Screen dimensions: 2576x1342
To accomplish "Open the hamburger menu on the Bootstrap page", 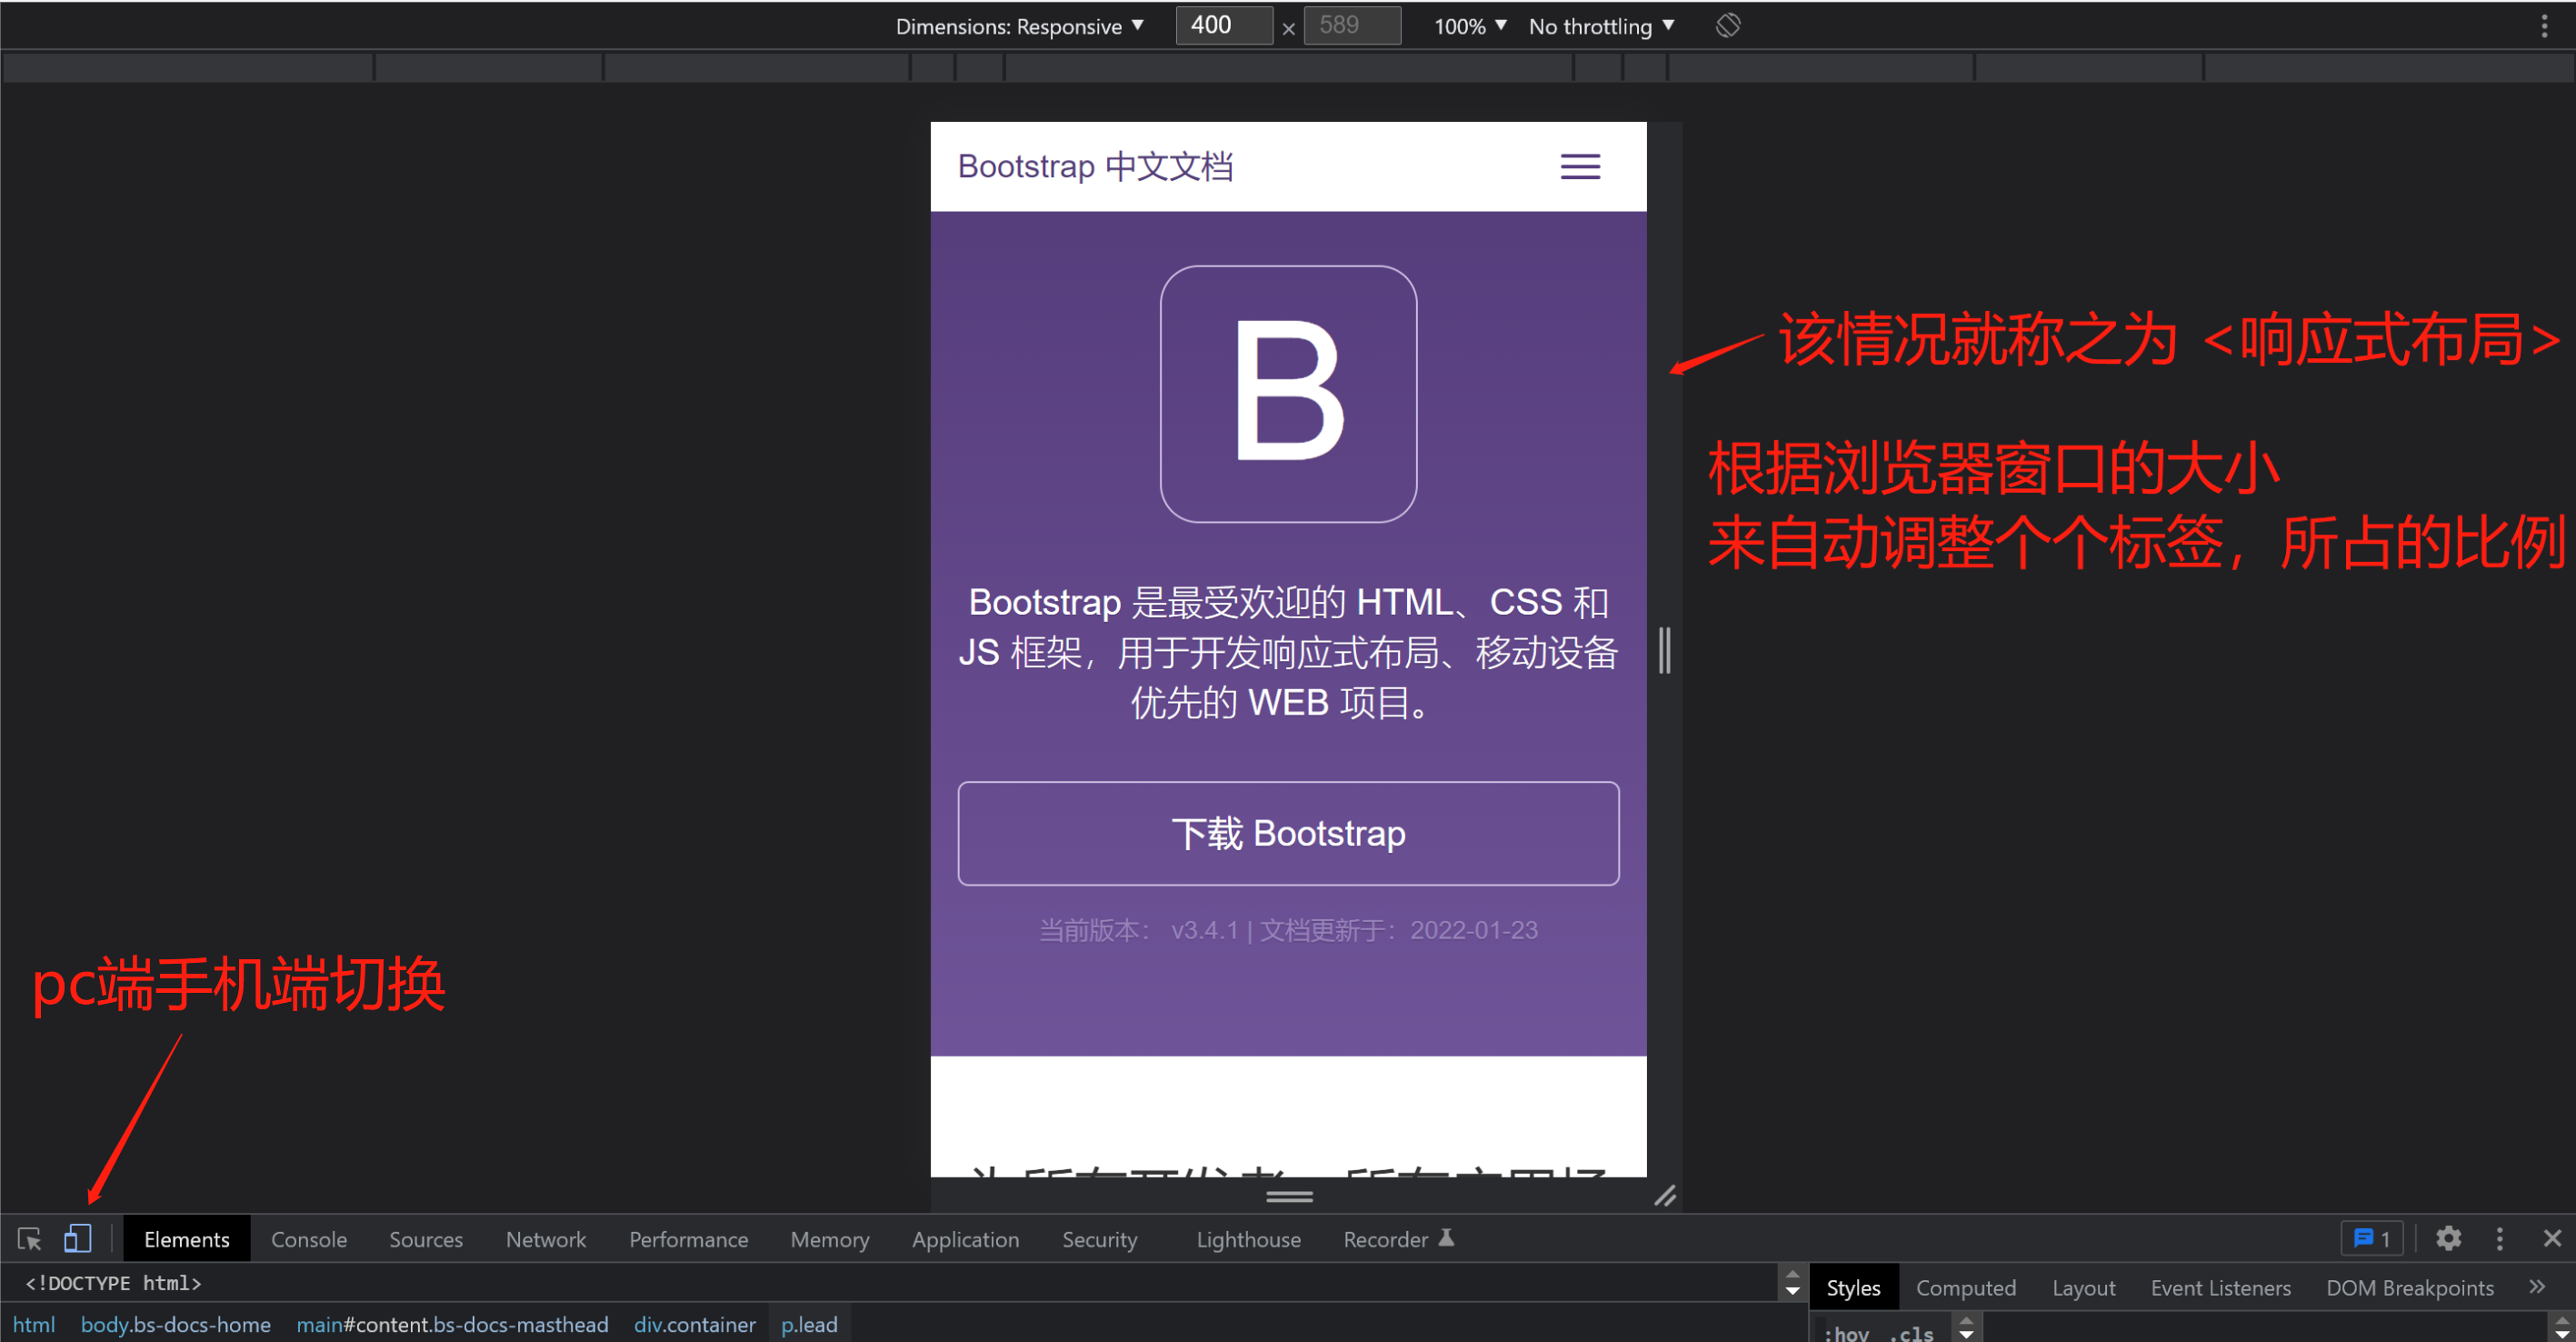I will (x=1580, y=166).
